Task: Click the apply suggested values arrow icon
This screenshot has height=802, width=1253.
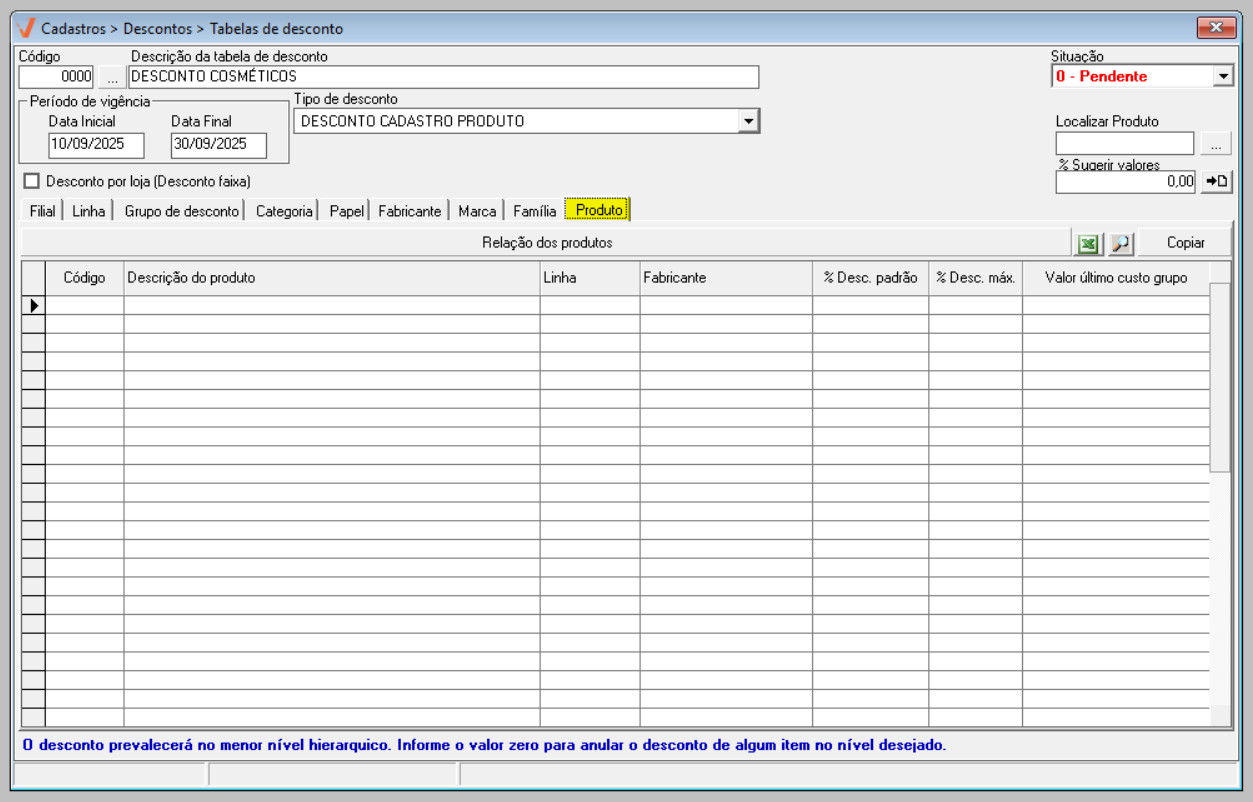Action: [1216, 181]
